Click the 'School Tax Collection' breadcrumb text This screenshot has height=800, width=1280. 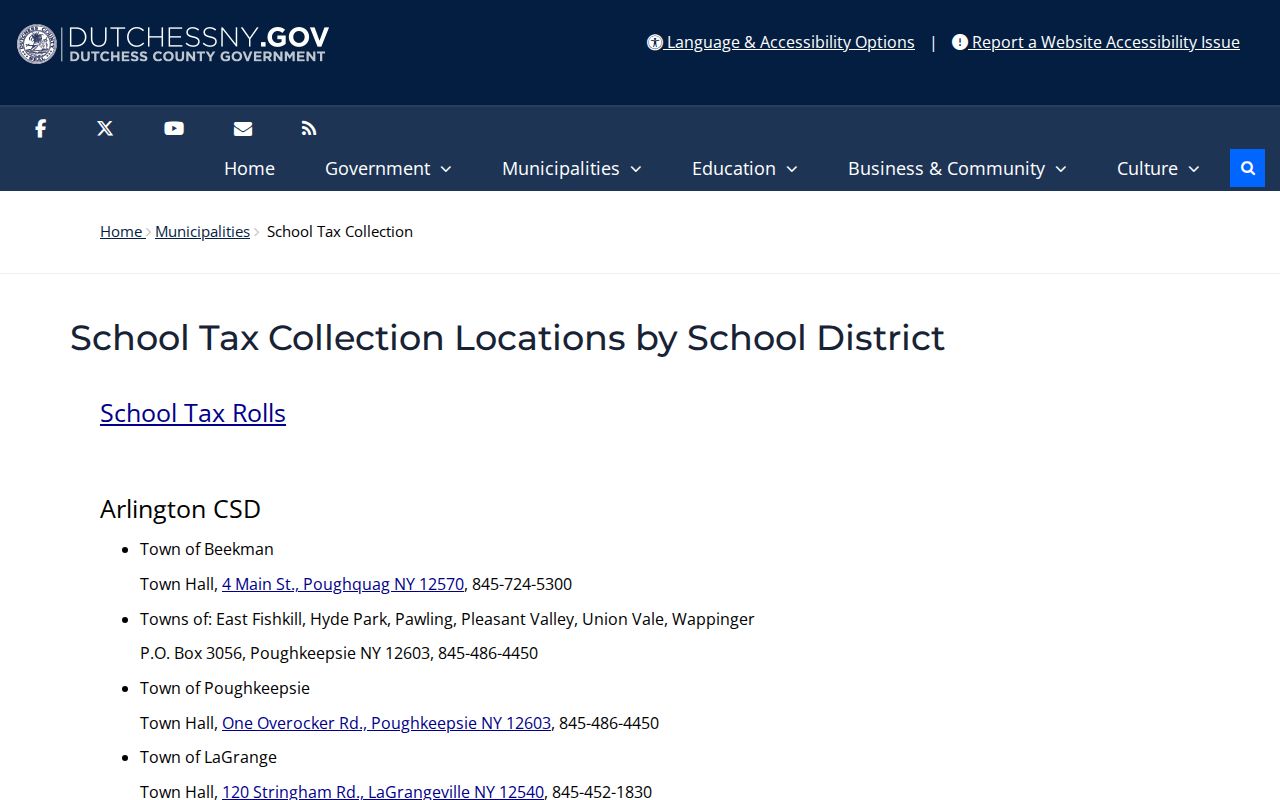click(340, 231)
